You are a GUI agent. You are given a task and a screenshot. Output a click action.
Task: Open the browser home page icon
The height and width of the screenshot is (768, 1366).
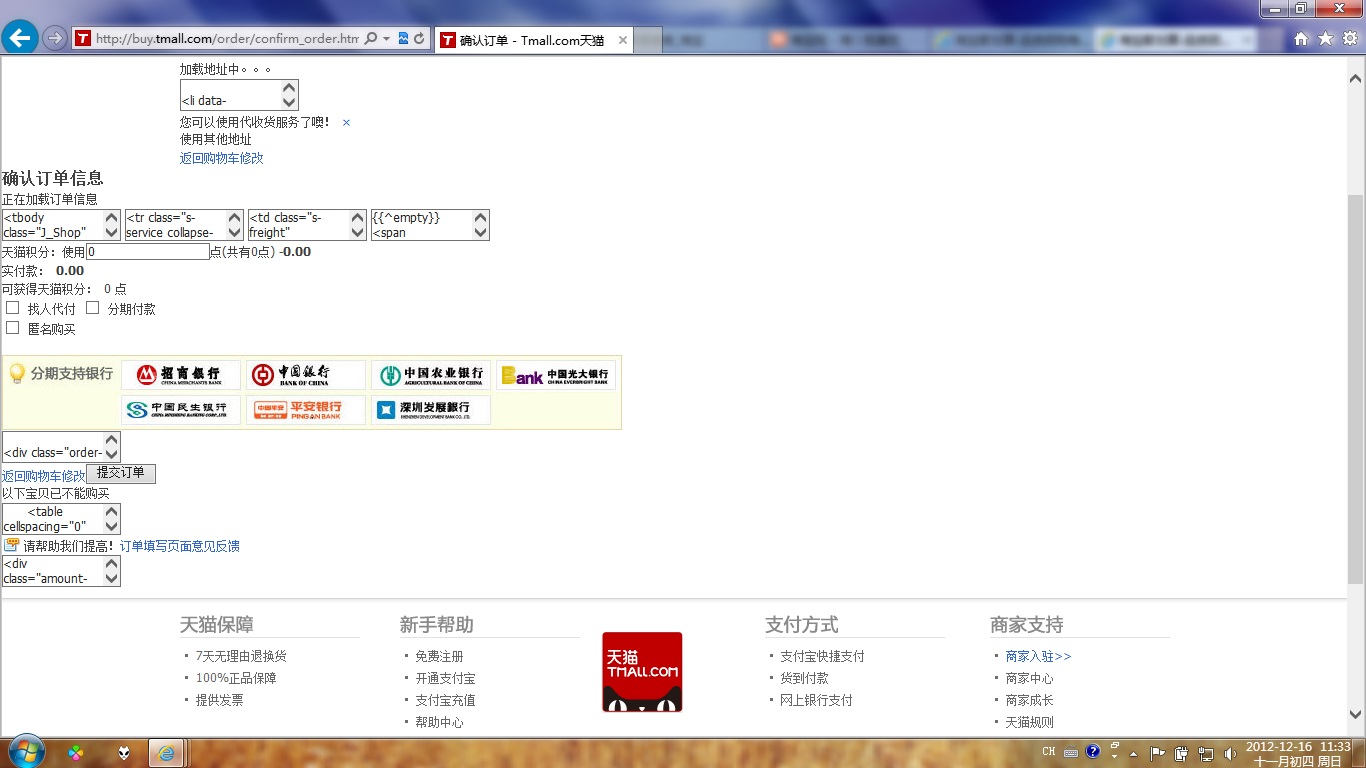click(1301, 39)
